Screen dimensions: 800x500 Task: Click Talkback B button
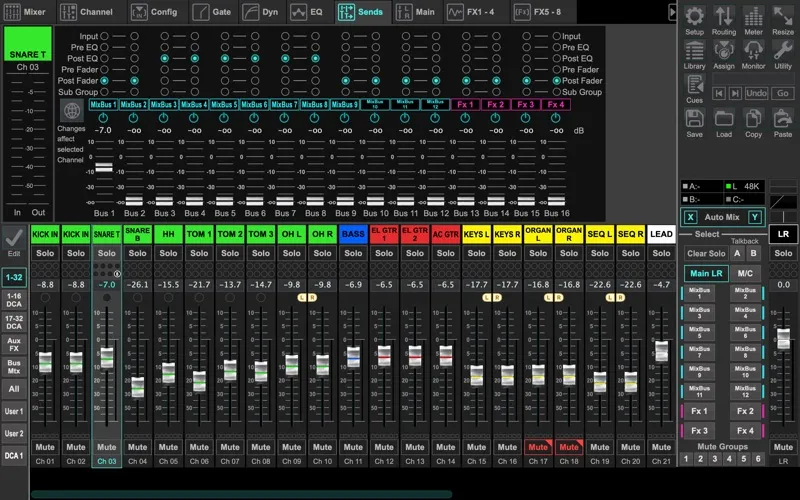[753, 253]
